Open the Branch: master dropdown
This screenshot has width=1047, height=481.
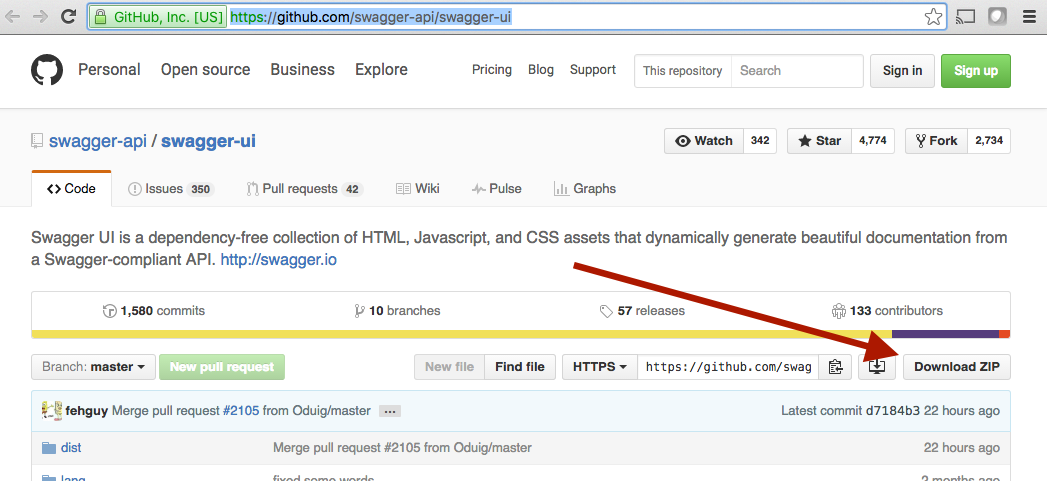[x=93, y=367]
